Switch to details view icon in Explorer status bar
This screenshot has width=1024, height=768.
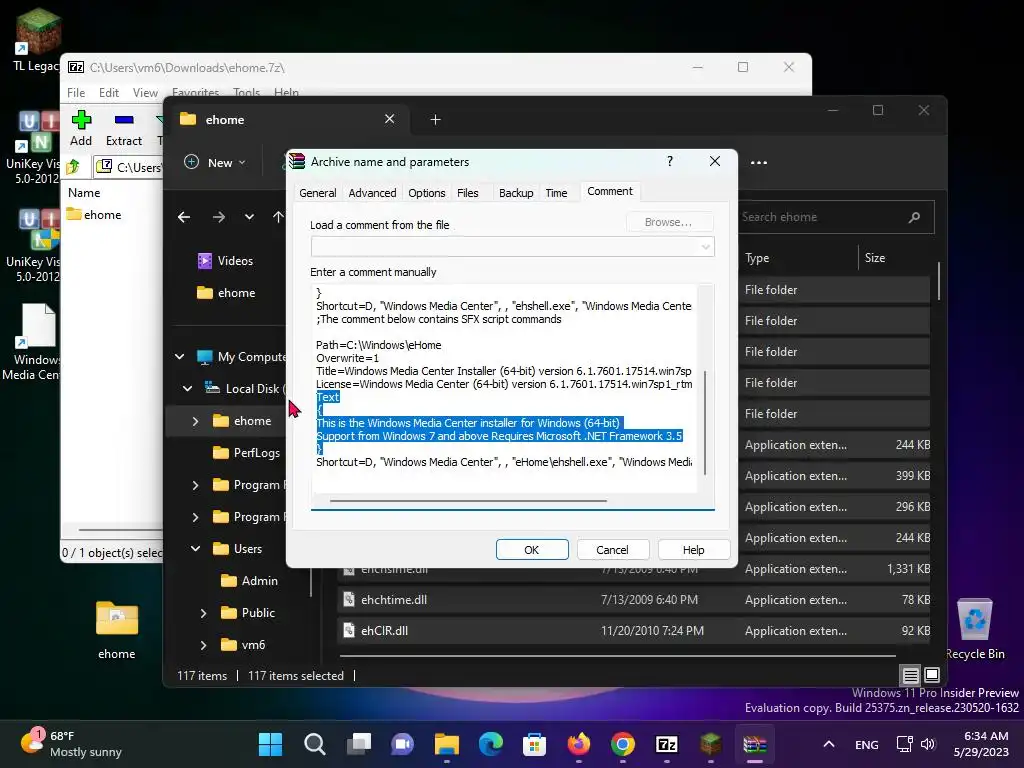coord(910,675)
